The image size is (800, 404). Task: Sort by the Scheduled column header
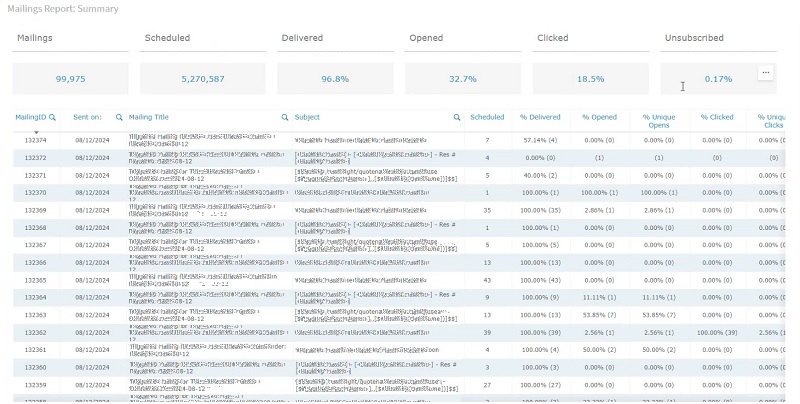(x=487, y=117)
